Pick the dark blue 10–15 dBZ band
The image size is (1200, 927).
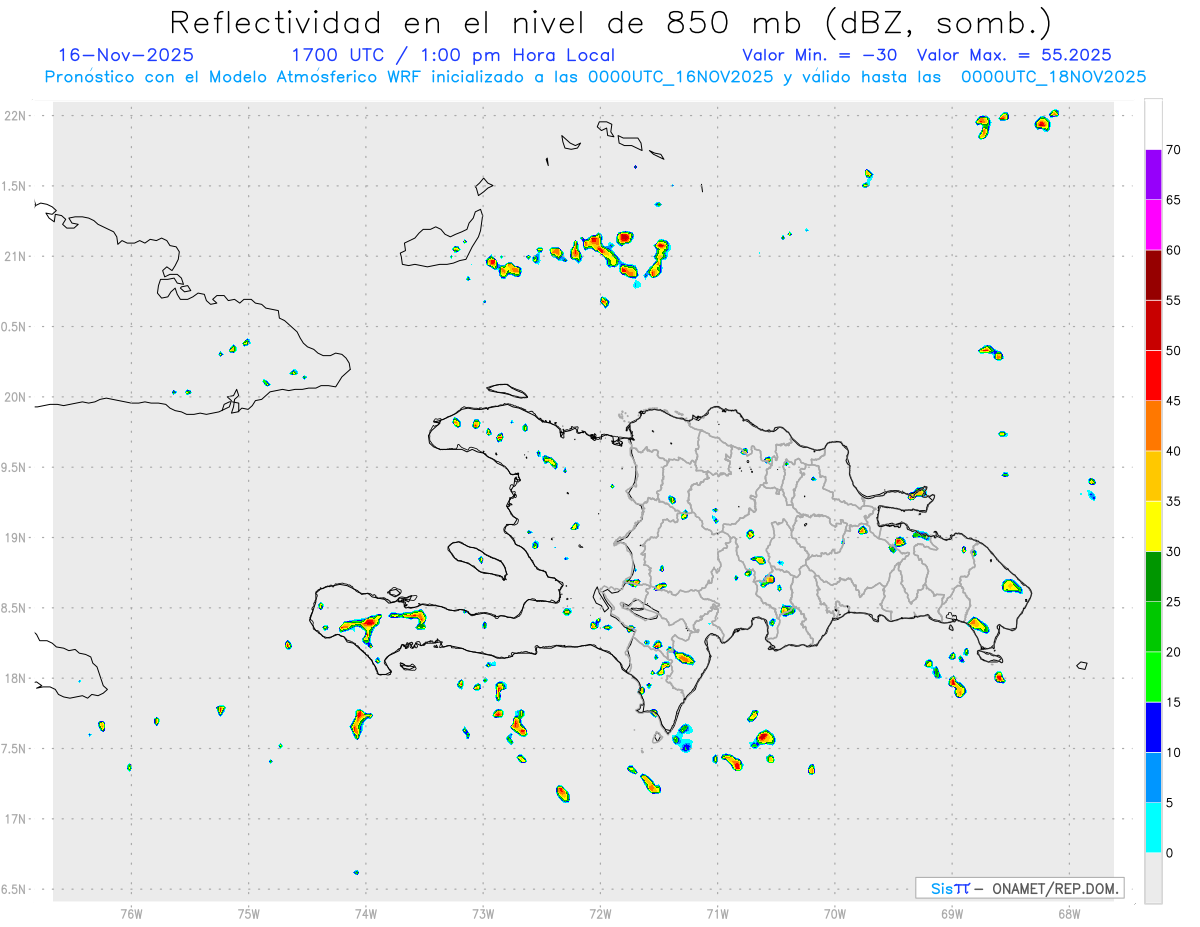tap(1153, 727)
